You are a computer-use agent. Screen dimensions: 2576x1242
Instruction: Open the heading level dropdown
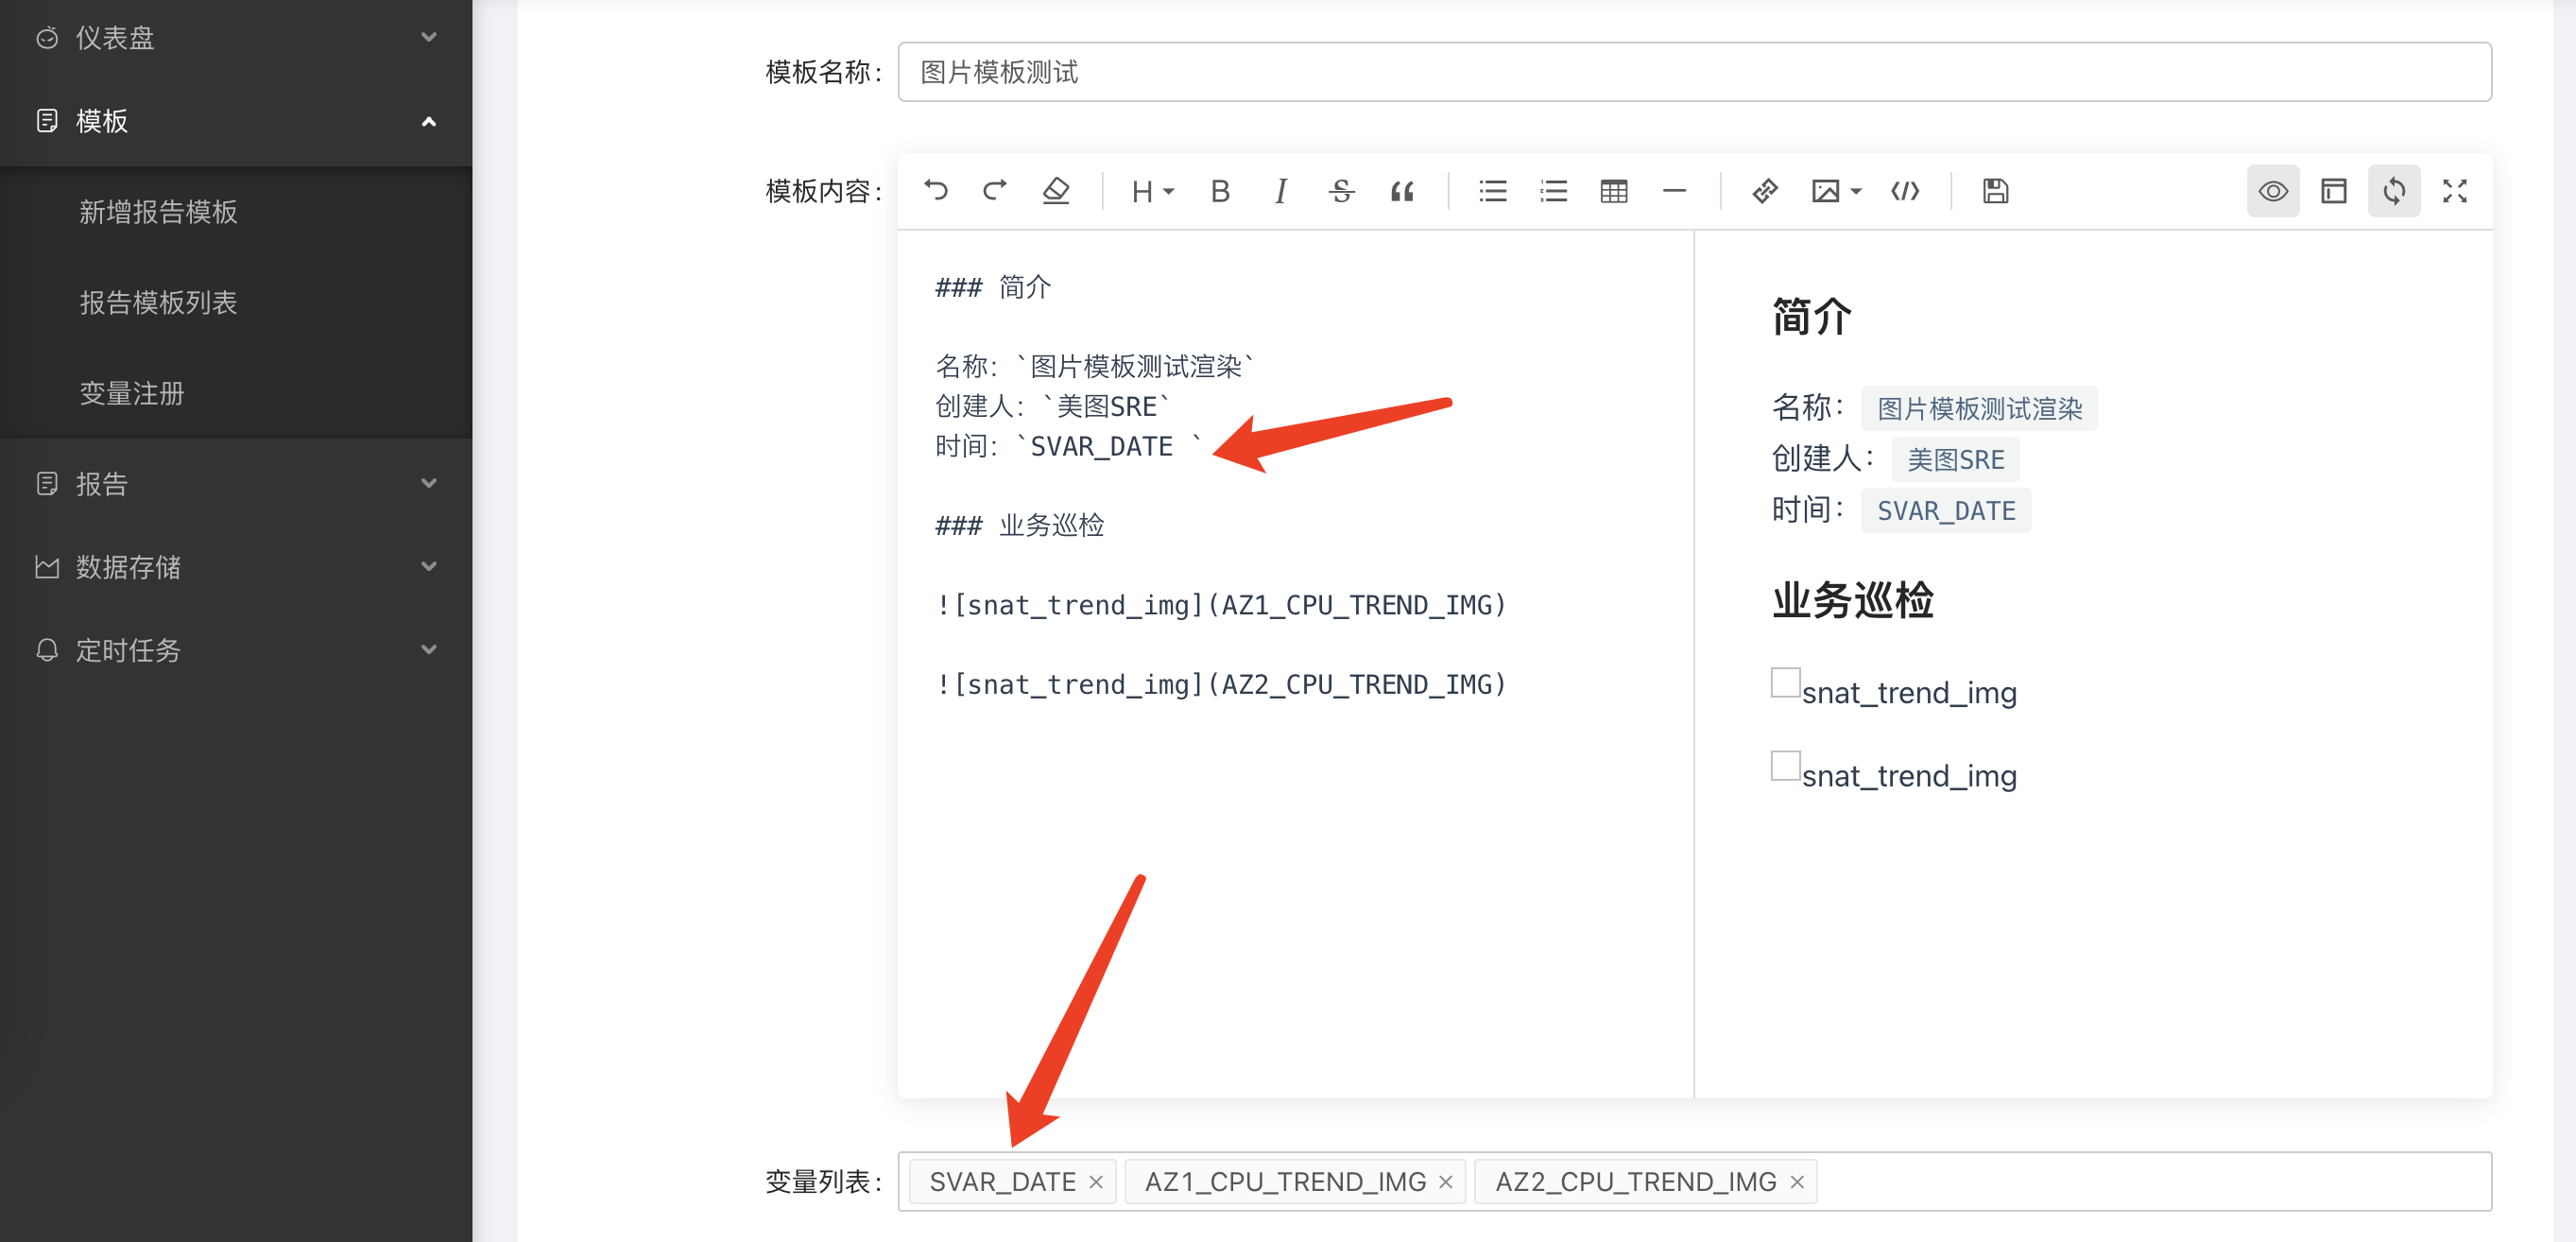click(1151, 190)
